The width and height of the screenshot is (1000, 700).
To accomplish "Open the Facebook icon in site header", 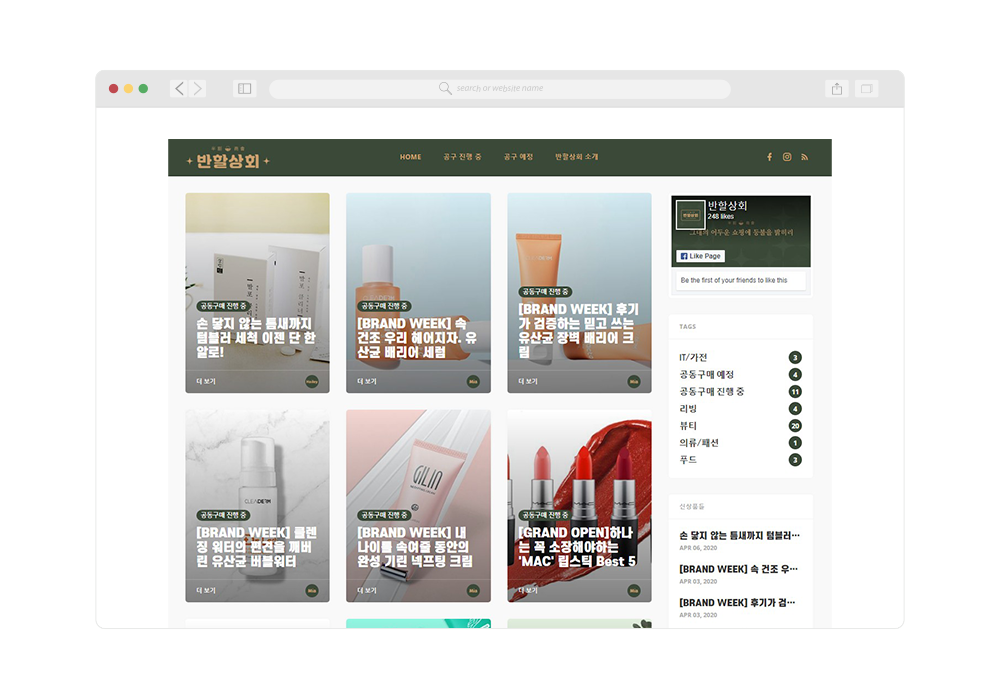I will (769, 157).
